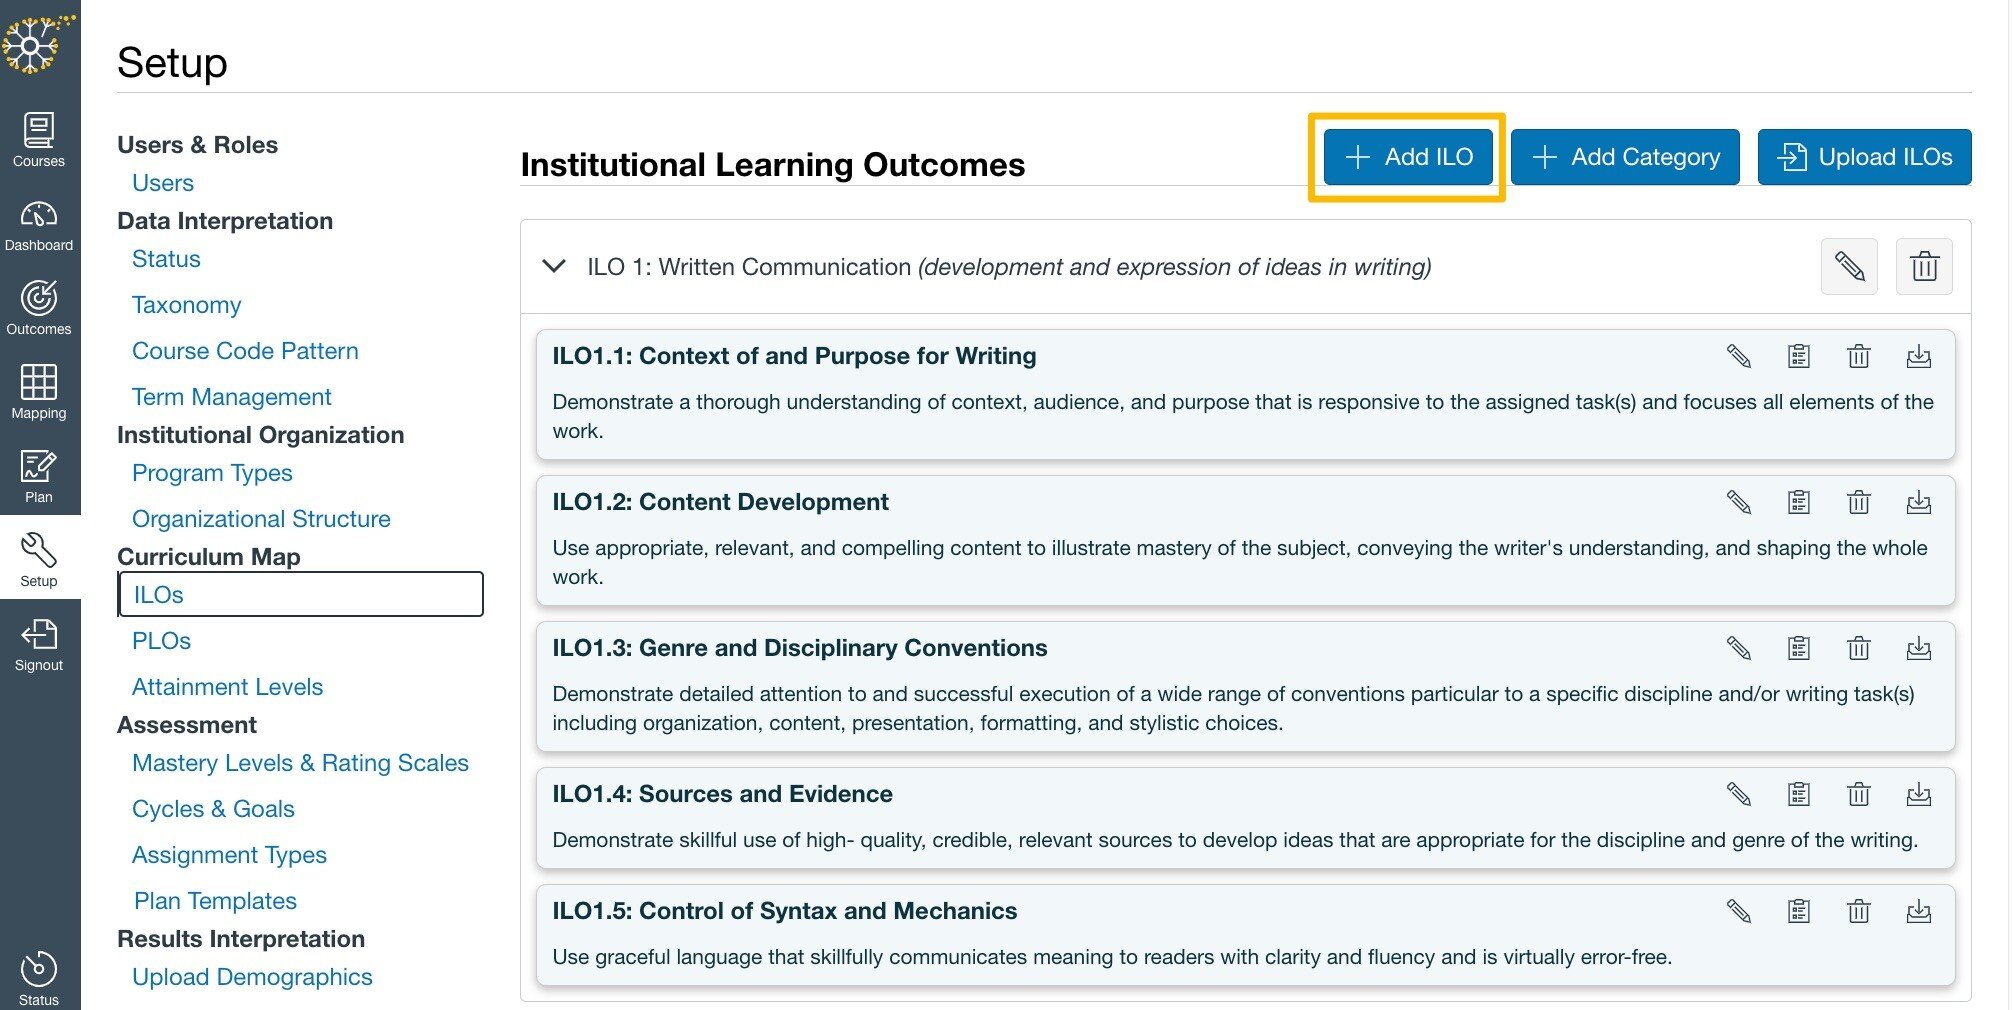Collapse the ILO 1 Written Communication section
The height and width of the screenshot is (1010, 2012).
553,266
